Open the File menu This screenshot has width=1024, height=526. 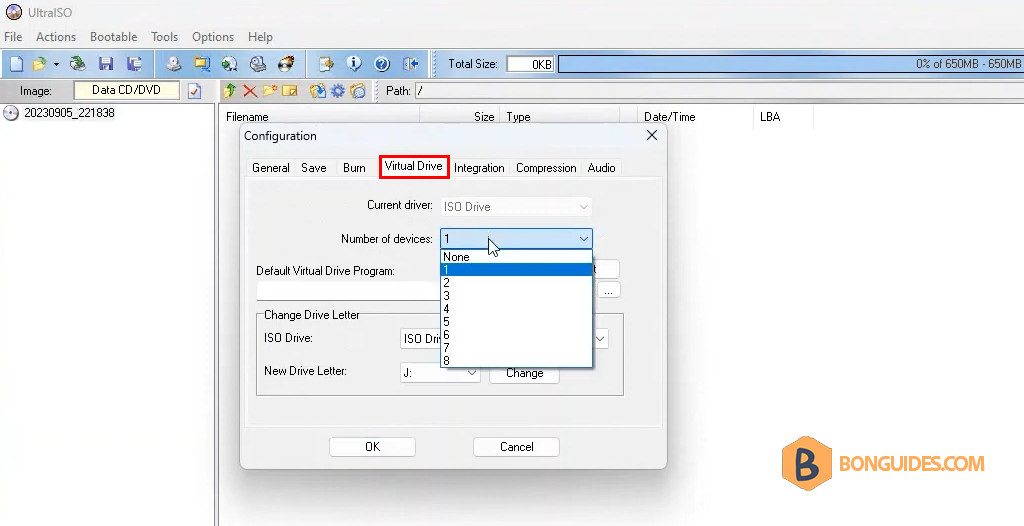(13, 37)
